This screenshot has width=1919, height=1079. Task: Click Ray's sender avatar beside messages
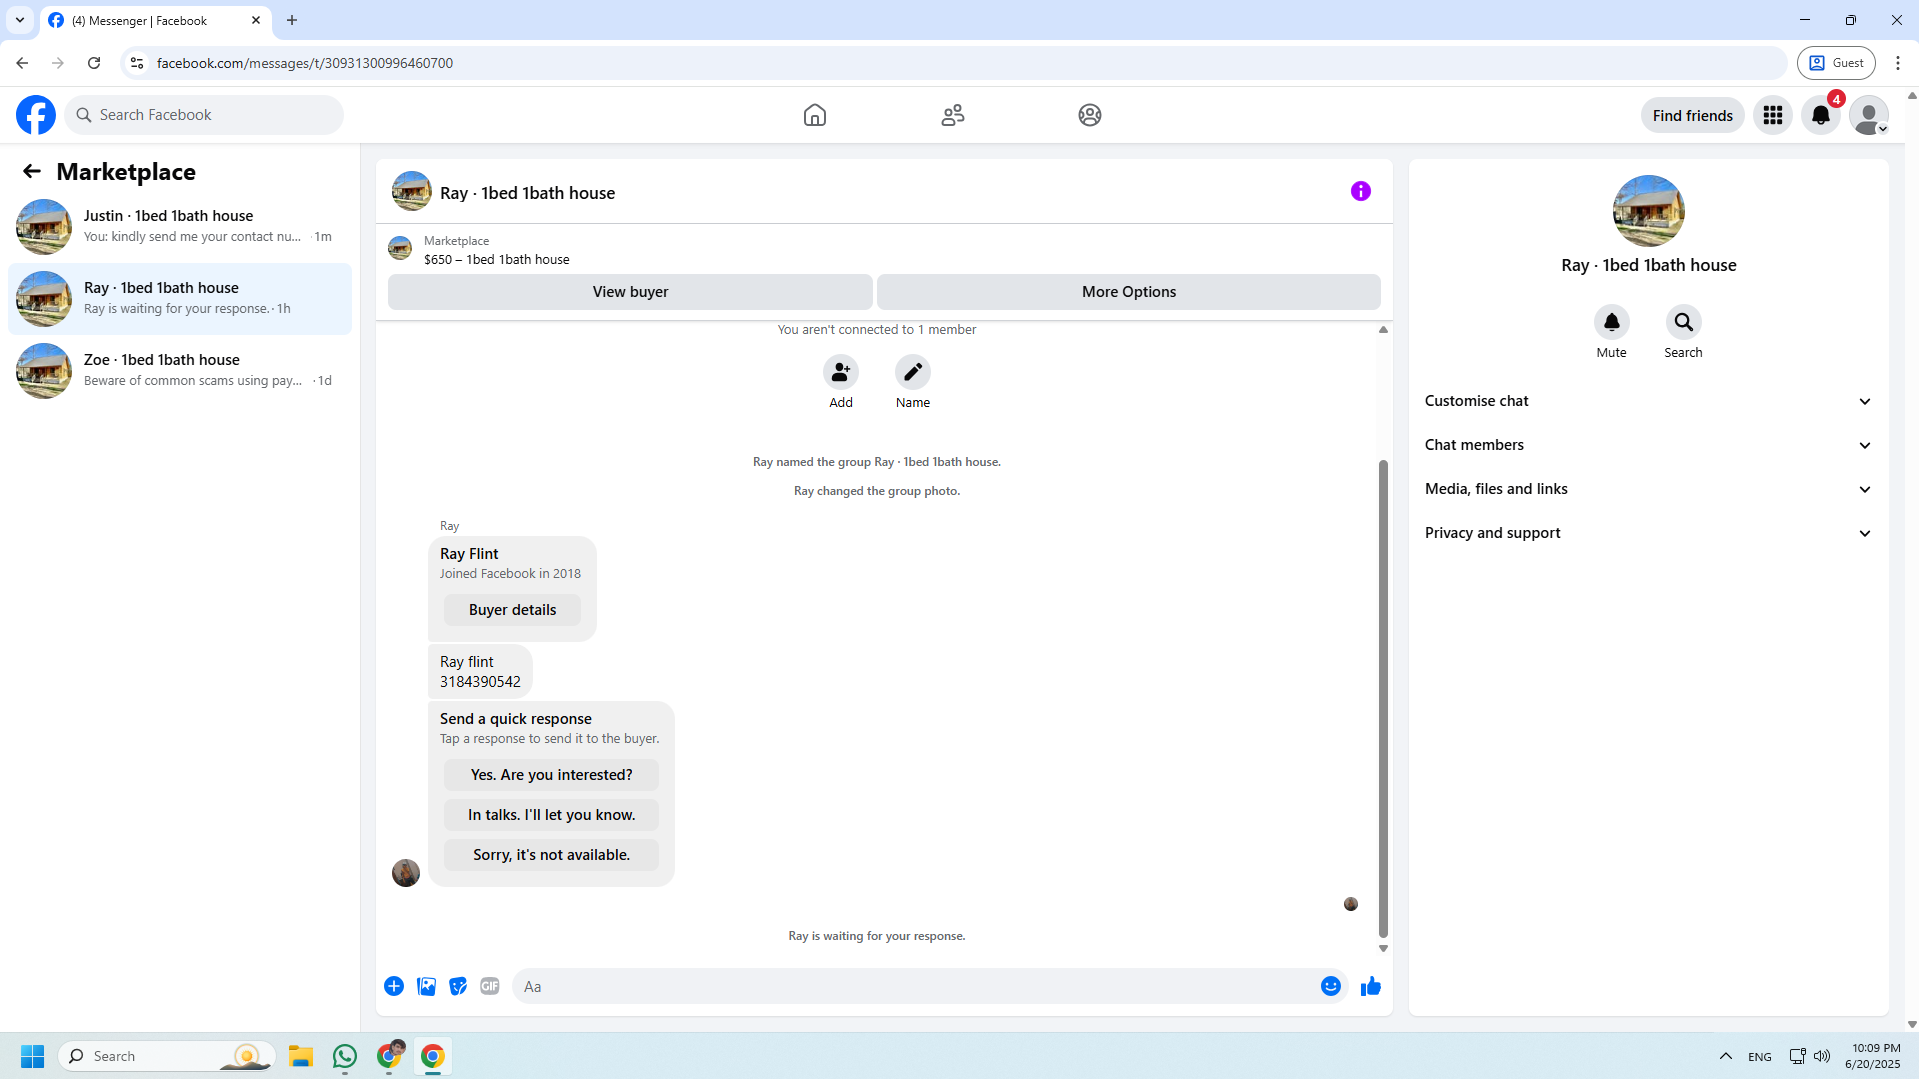(x=406, y=873)
